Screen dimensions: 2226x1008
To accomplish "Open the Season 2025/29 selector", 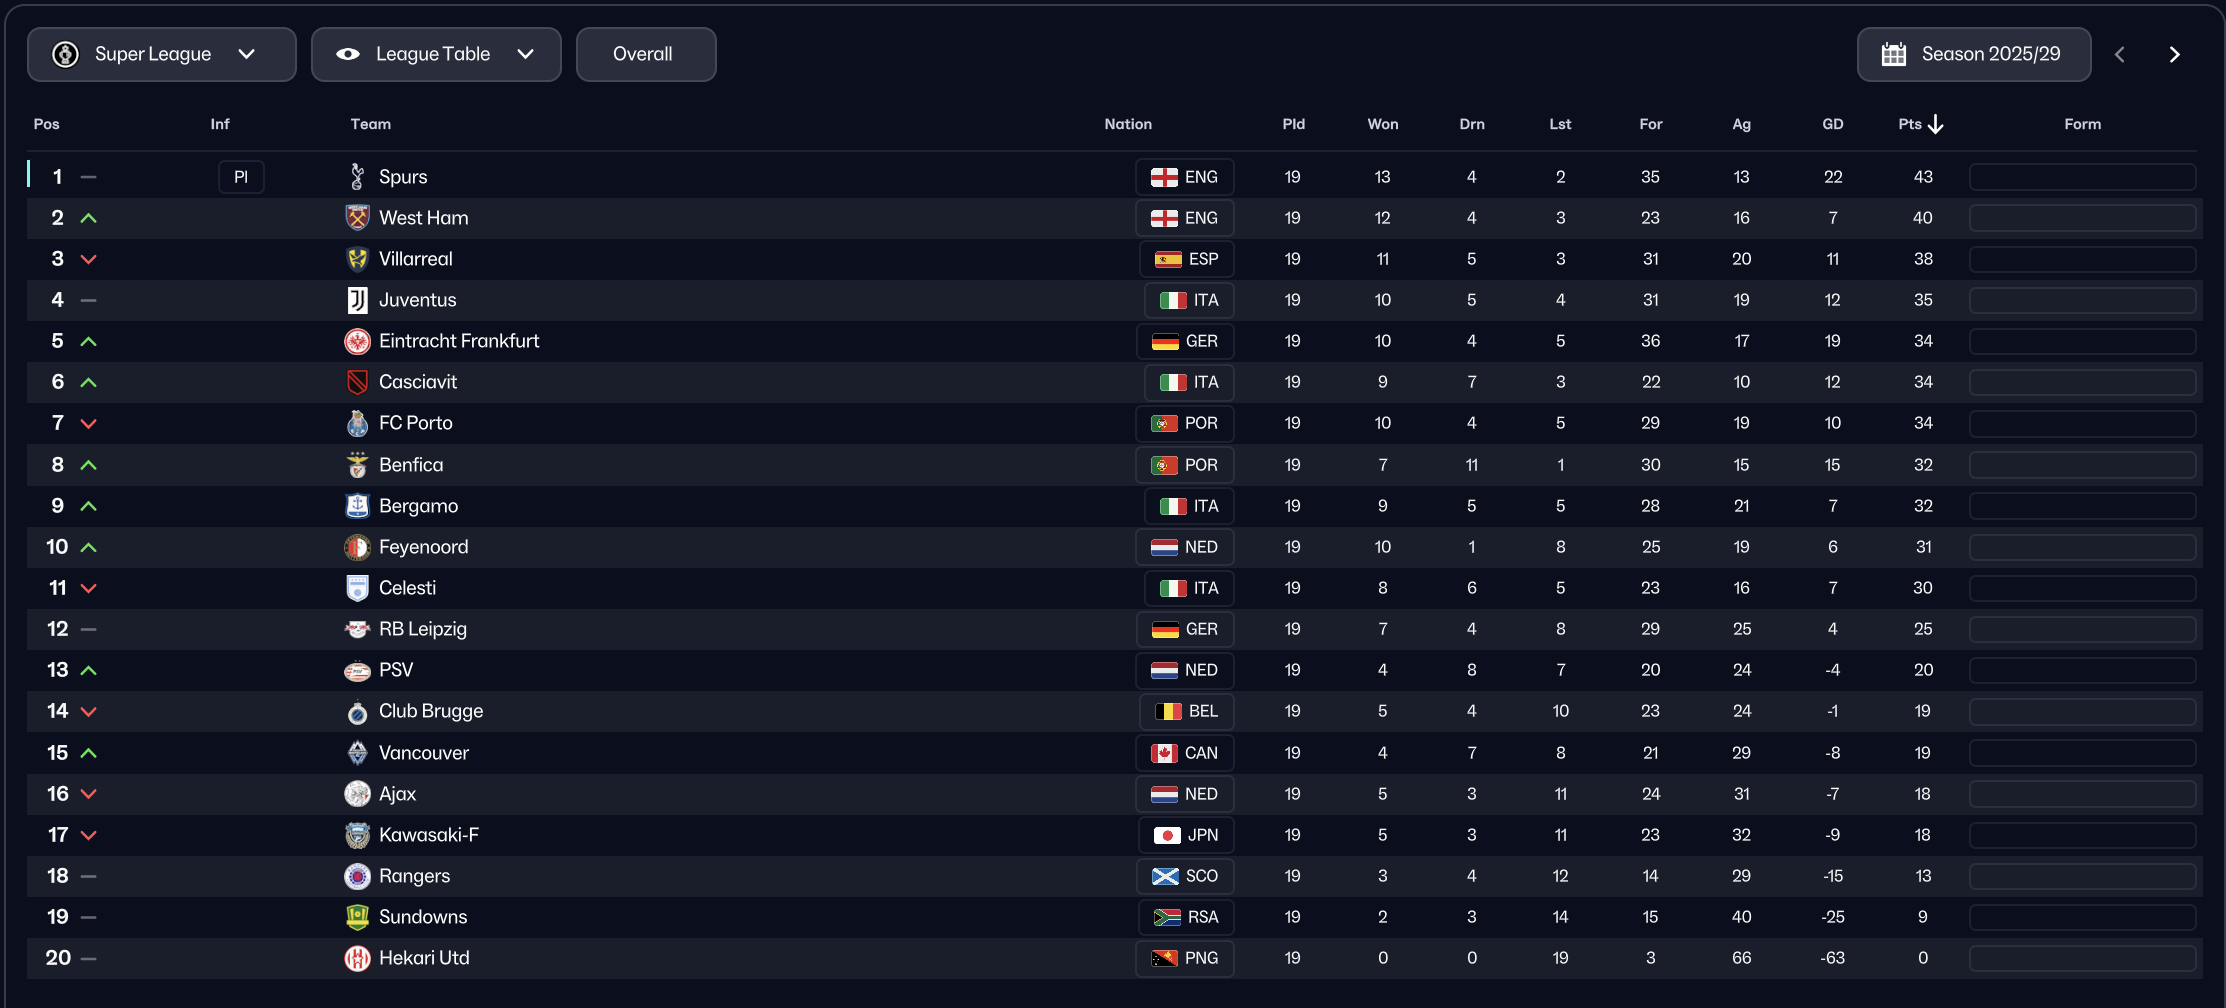I will (x=1973, y=54).
